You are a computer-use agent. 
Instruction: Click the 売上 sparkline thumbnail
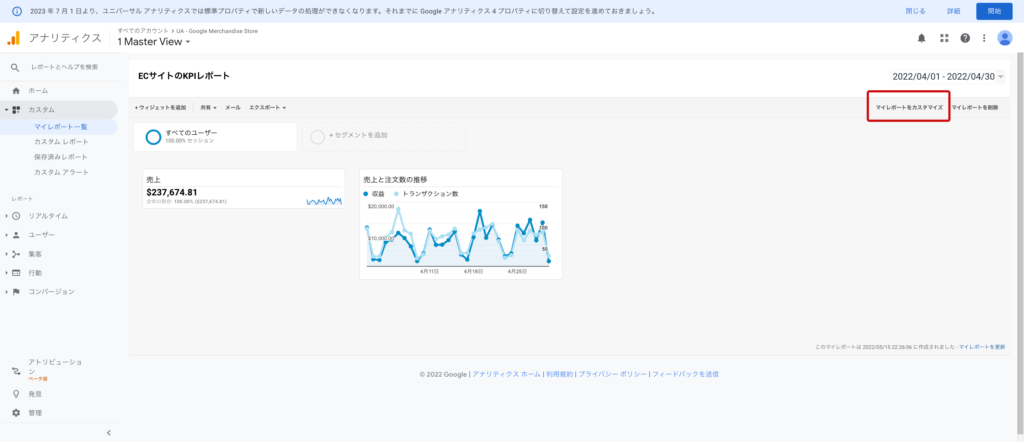[324, 200]
